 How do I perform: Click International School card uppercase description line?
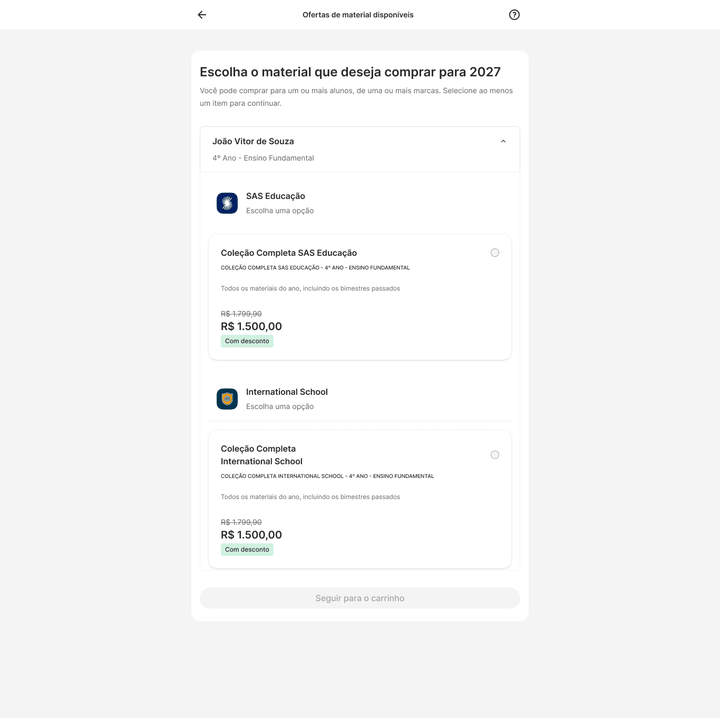[x=327, y=476]
